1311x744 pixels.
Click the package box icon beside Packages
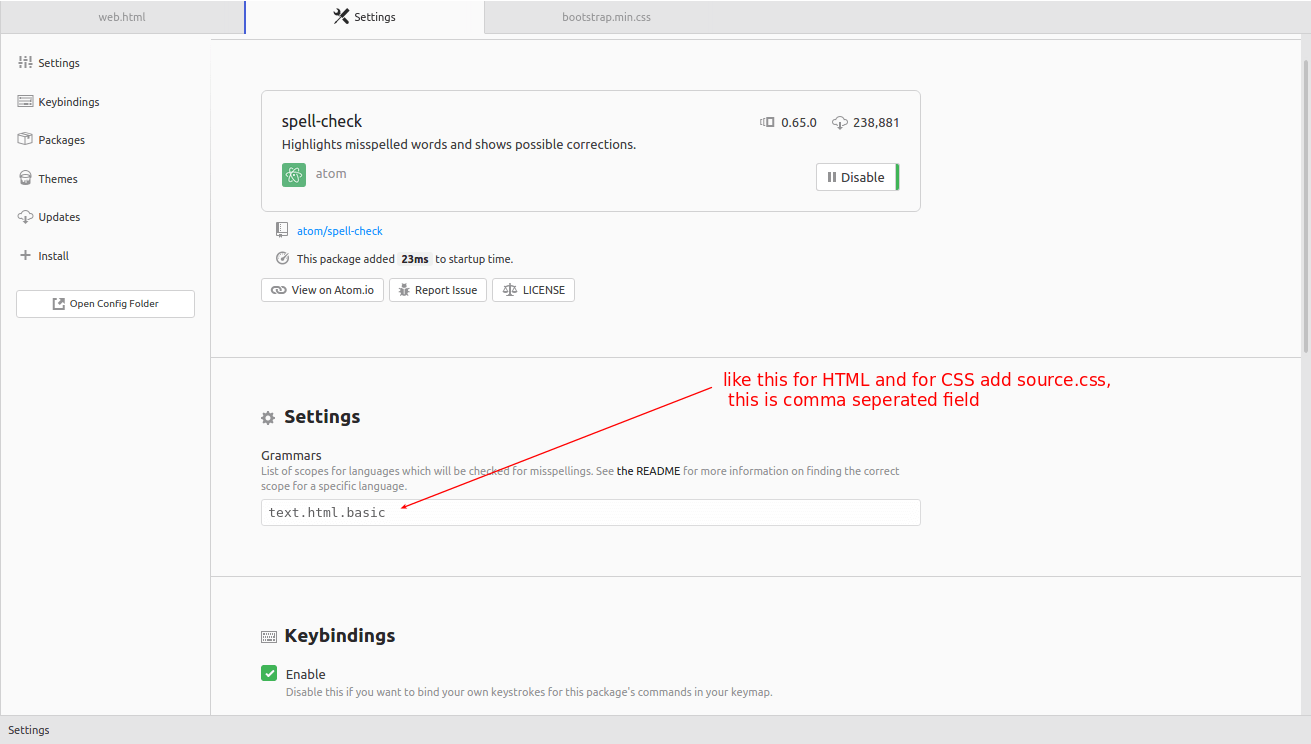tap(26, 140)
